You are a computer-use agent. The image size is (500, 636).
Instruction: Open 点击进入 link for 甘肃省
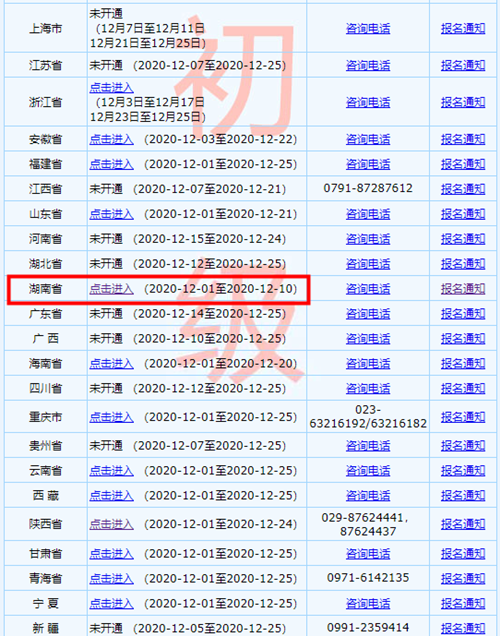(x=112, y=554)
